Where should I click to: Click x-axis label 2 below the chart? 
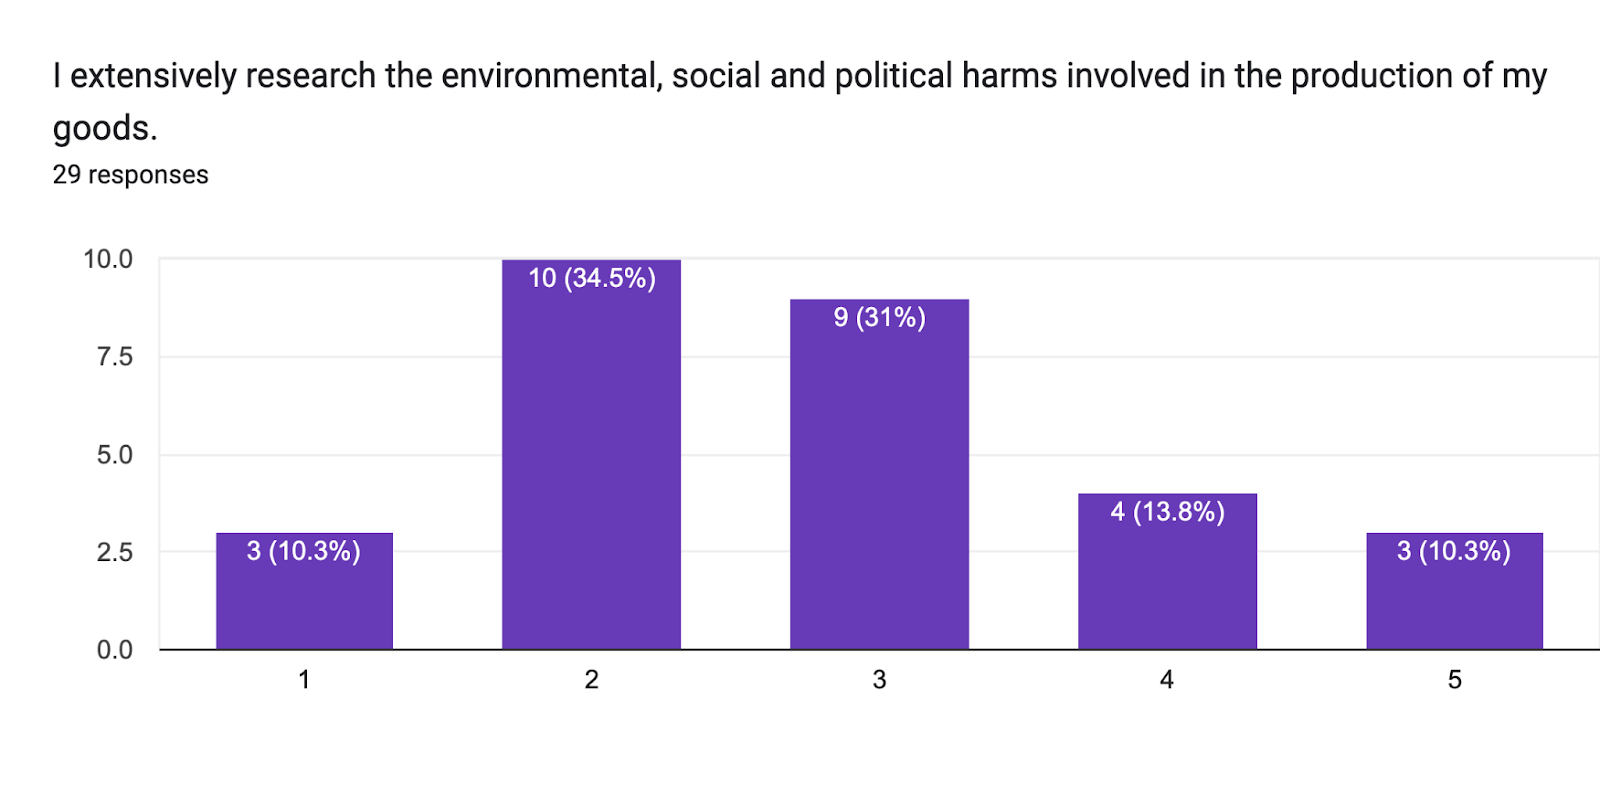591,680
